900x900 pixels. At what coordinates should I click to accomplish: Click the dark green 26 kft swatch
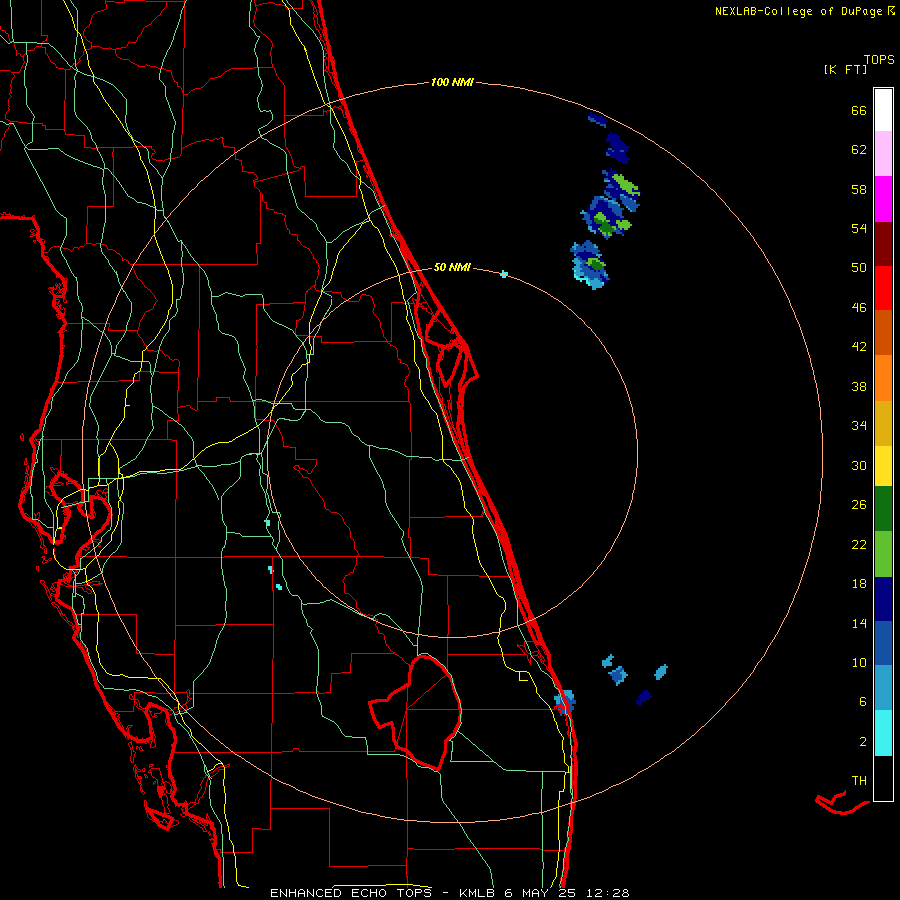[x=883, y=509]
